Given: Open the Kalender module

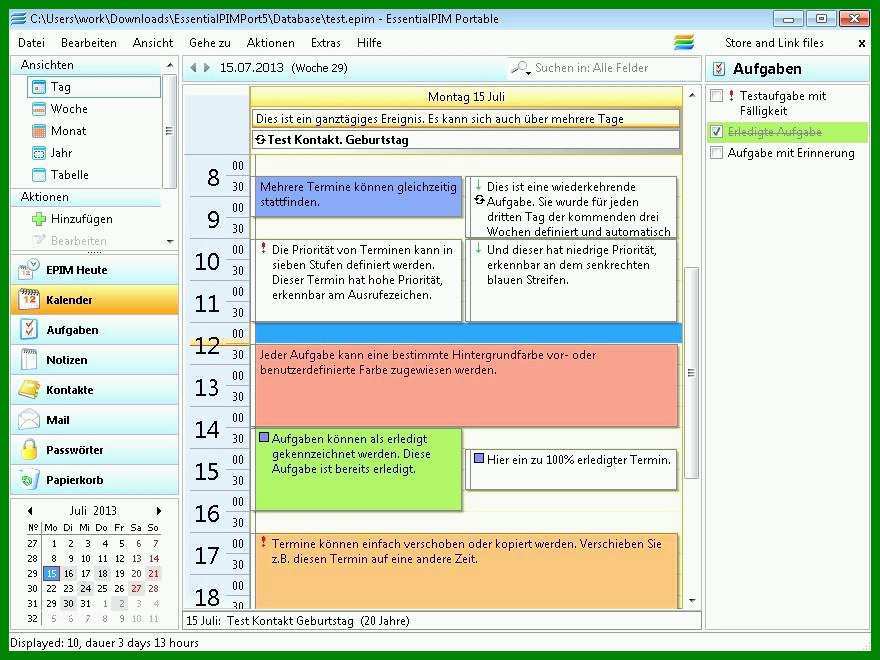Looking at the screenshot, I should (x=94, y=300).
